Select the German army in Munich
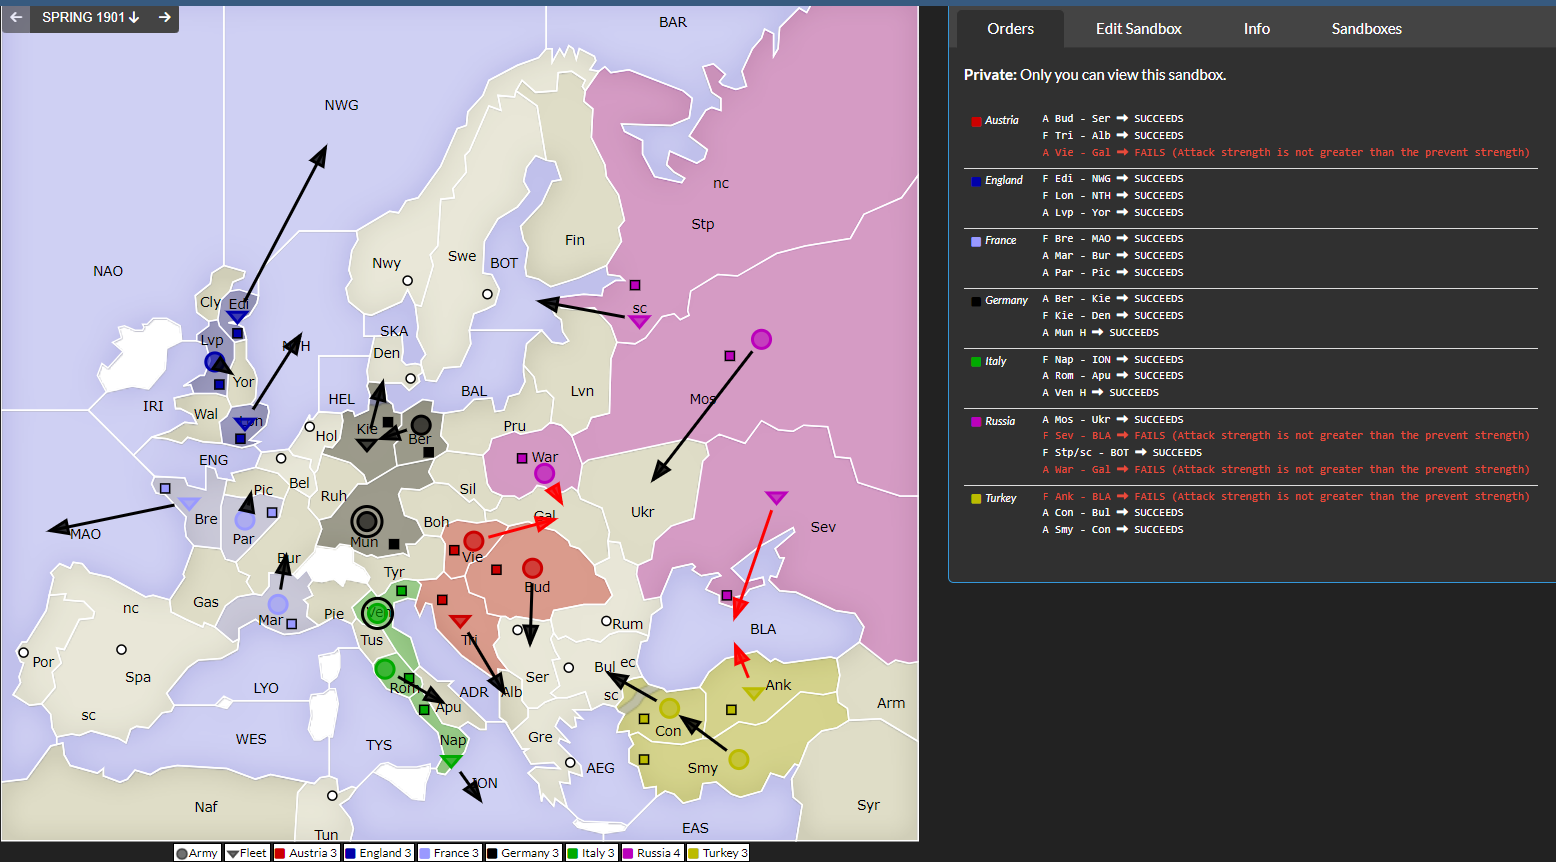This screenshot has height=862, width=1556. [367, 521]
